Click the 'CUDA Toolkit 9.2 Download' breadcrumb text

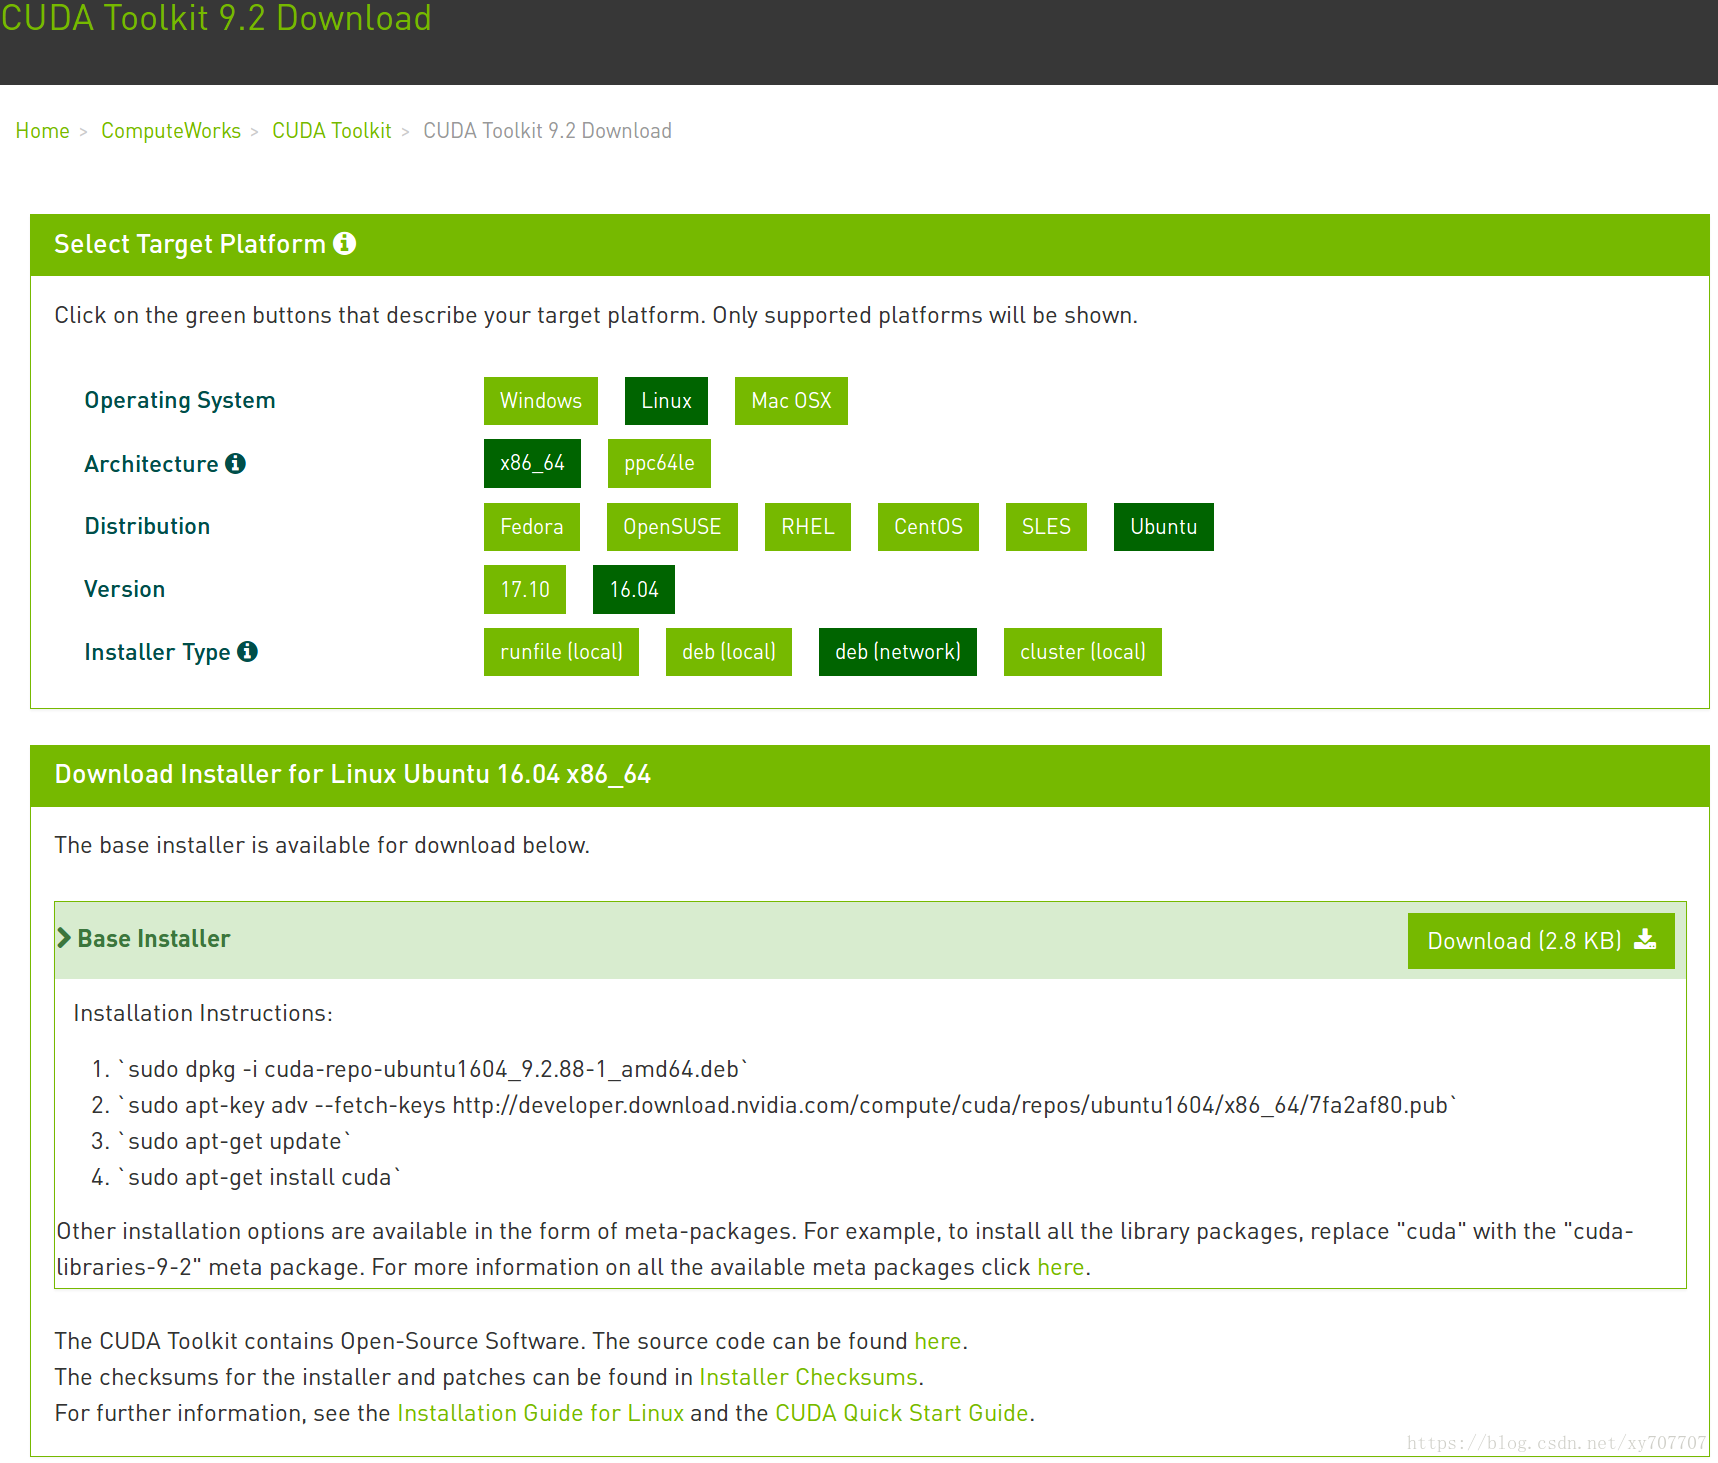pyautogui.click(x=547, y=131)
